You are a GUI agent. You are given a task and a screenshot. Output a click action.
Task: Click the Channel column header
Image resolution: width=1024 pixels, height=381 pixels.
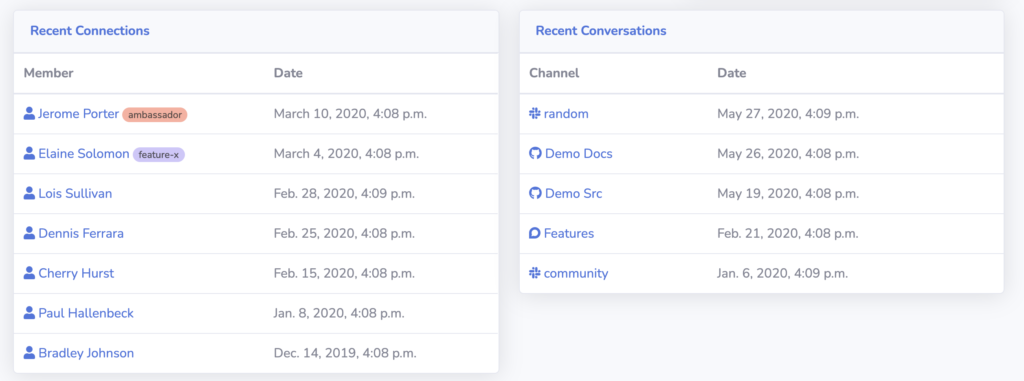point(554,73)
